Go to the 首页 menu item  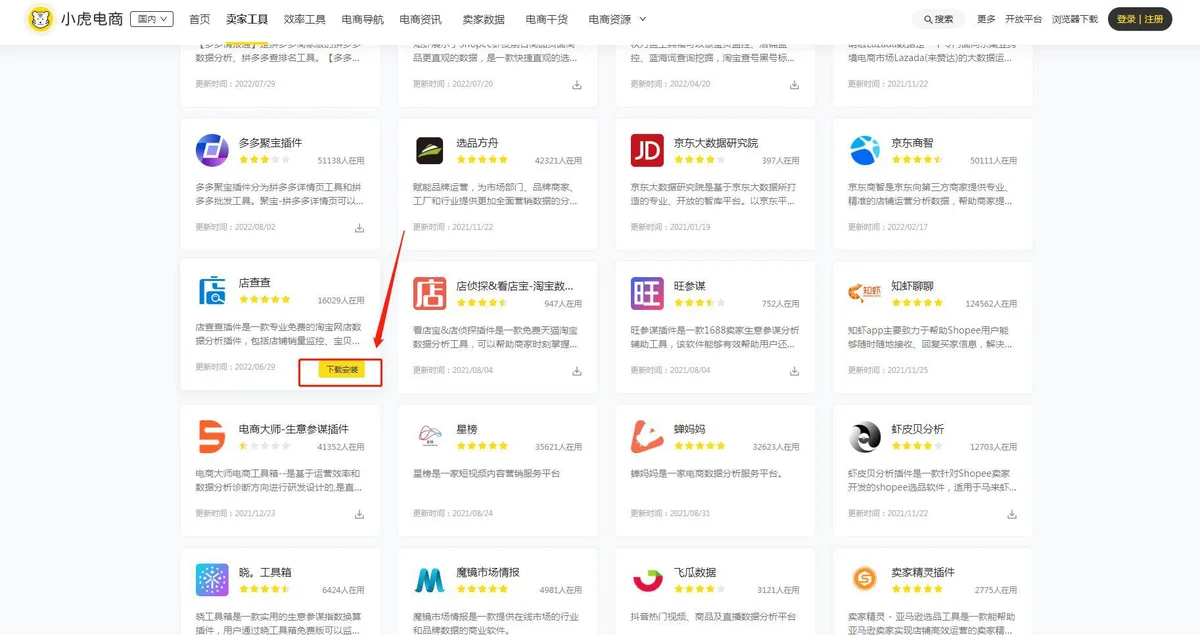tap(200, 19)
